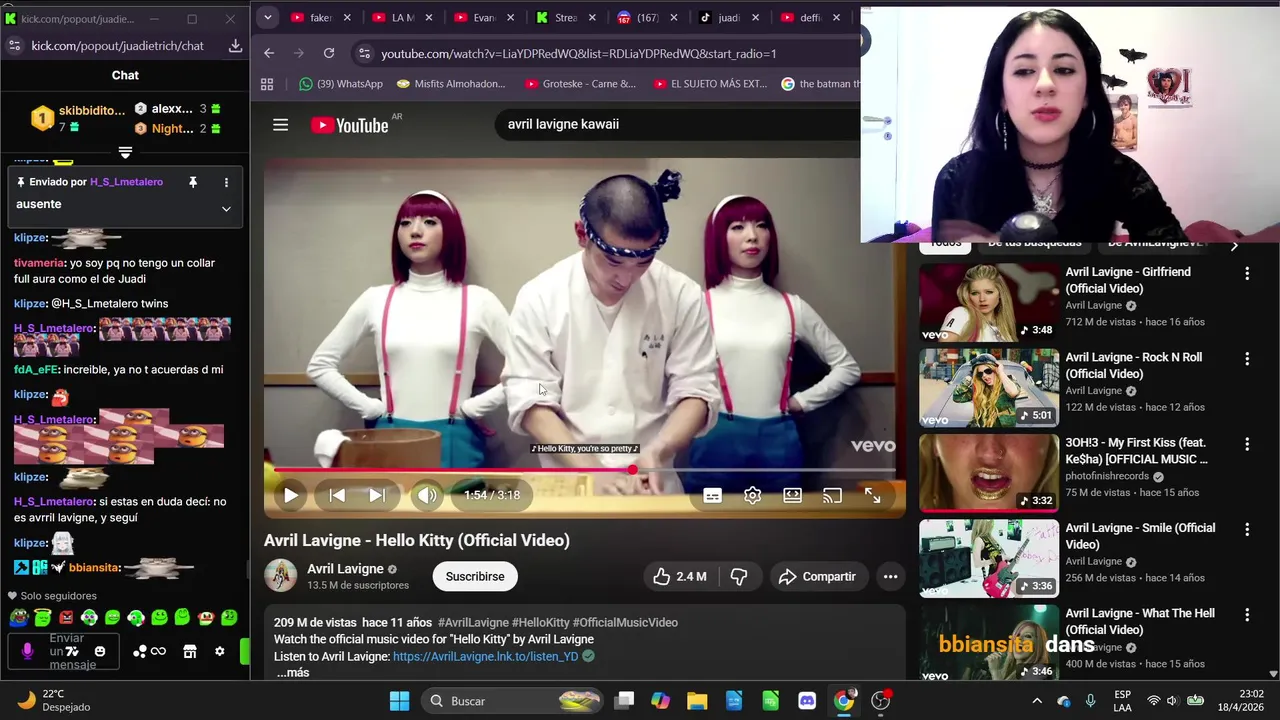View site information icon in address bar
Image resolution: width=1280 pixels, height=720 pixels.
[364, 53]
